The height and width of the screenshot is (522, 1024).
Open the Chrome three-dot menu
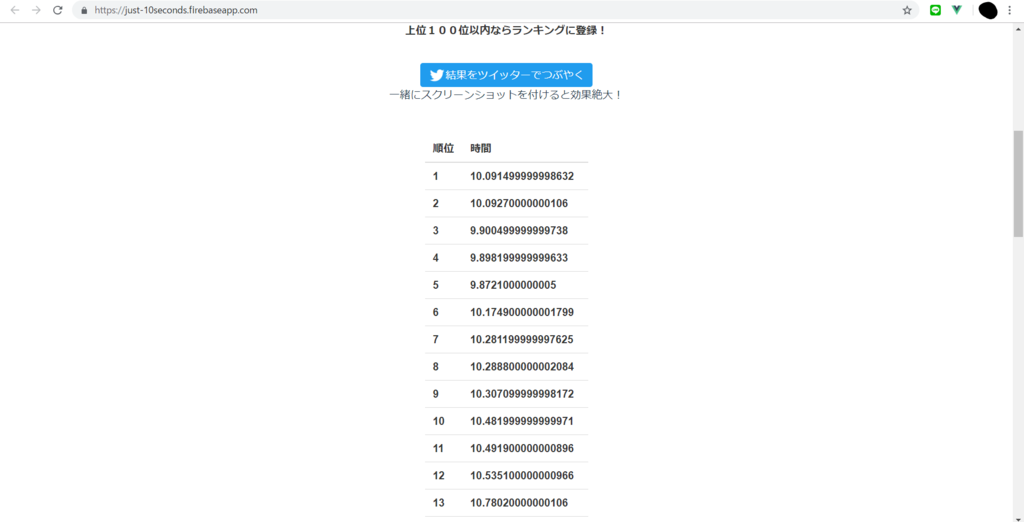click(x=1010, y=10)
